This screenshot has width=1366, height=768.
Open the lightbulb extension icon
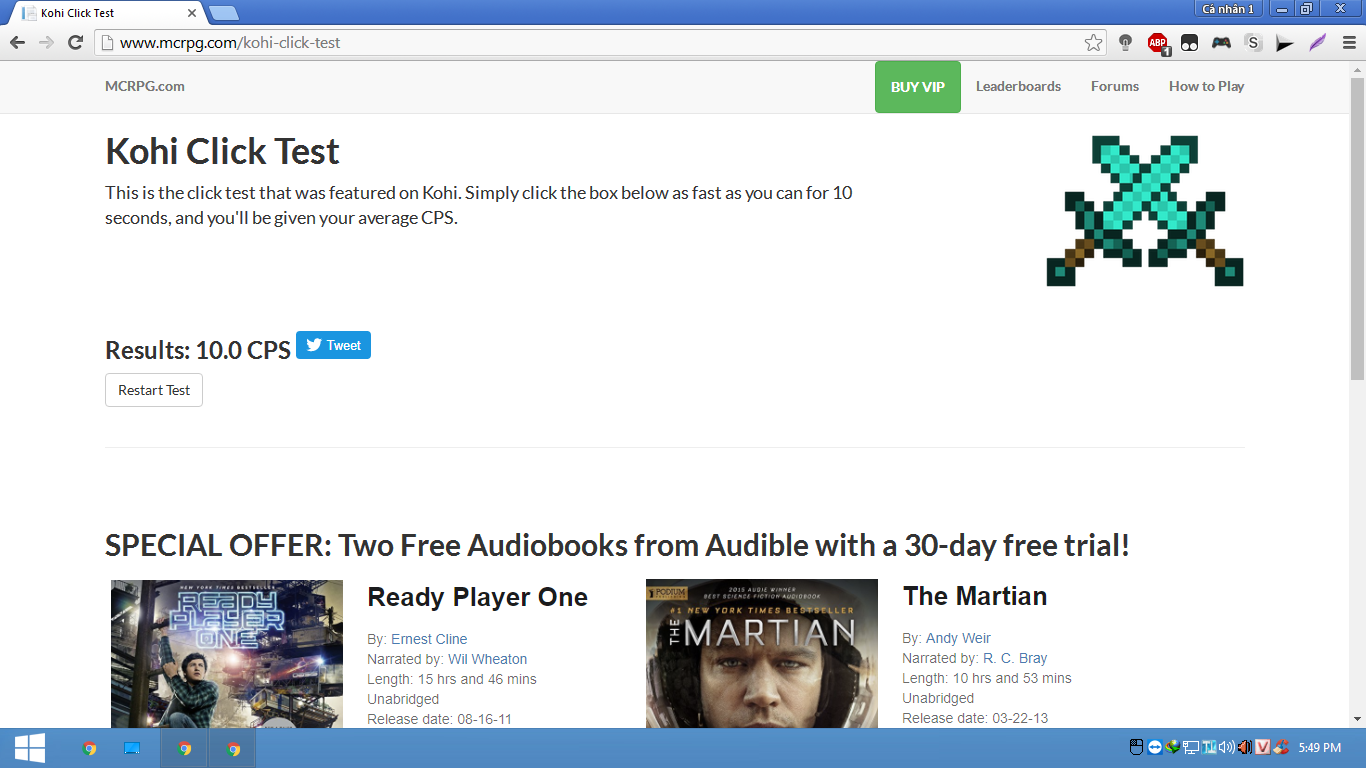(1125, 43)
